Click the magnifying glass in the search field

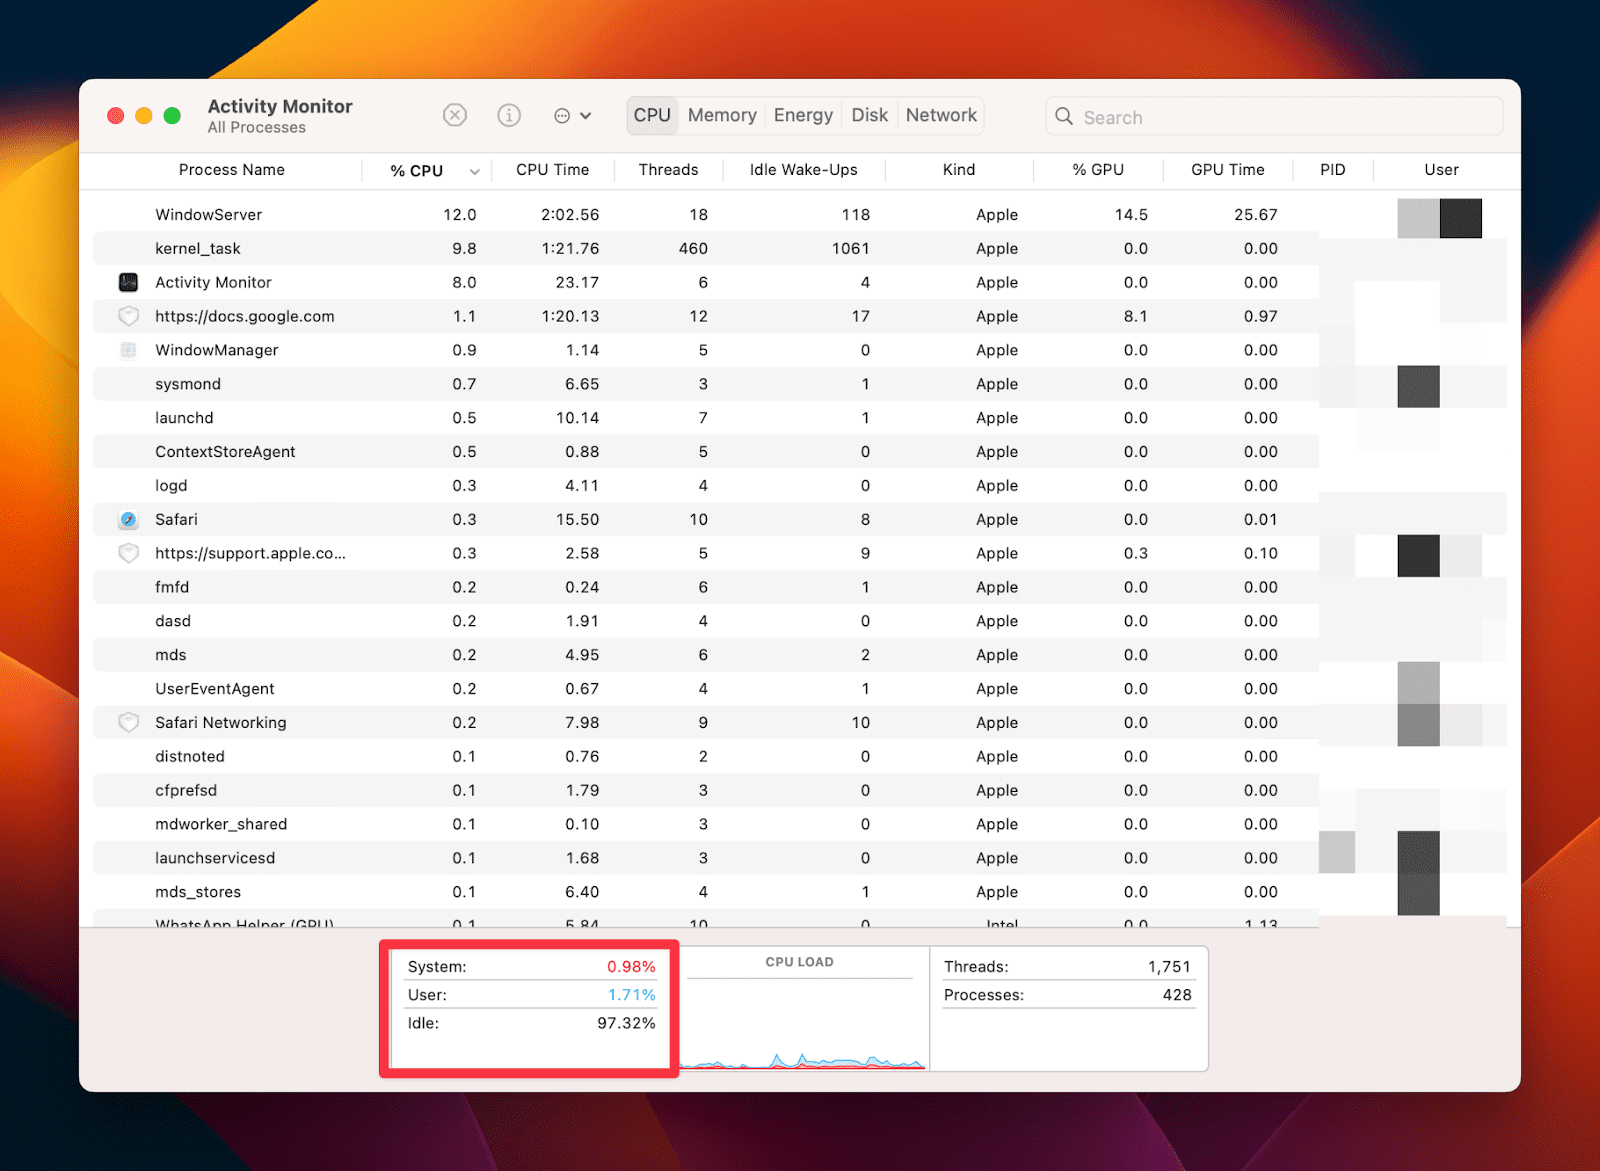point(1064,116)
